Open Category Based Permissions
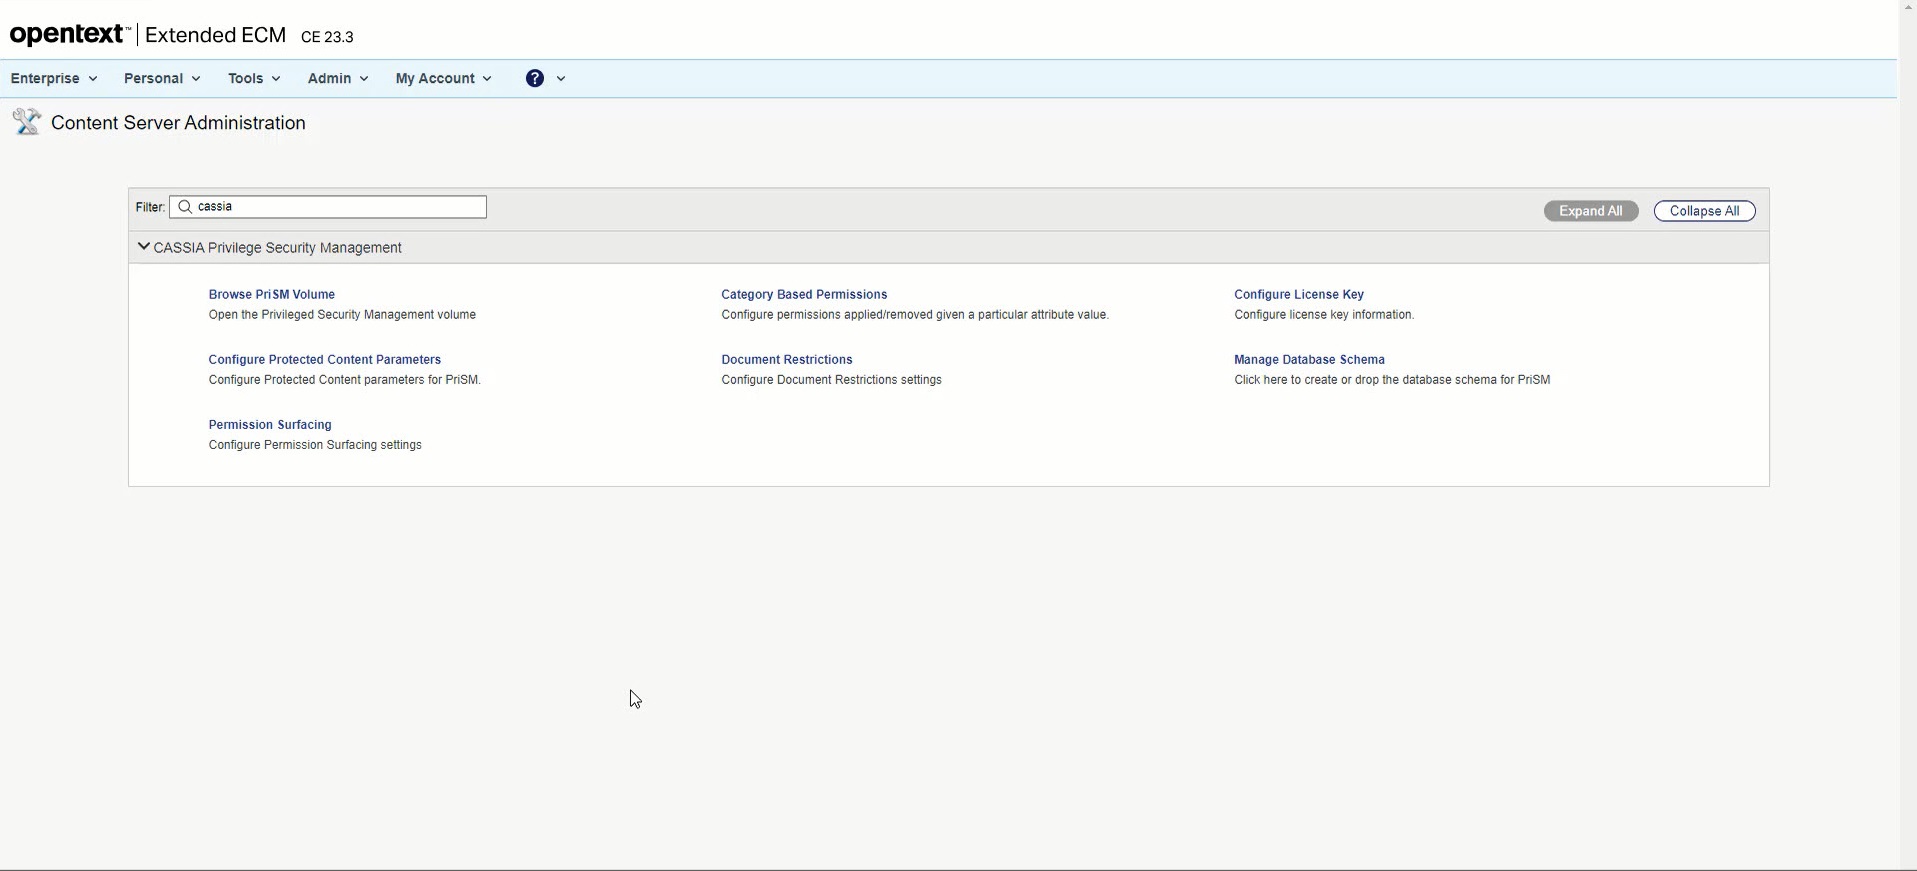This screenshot has height=871, width=1917. point(804,294)
